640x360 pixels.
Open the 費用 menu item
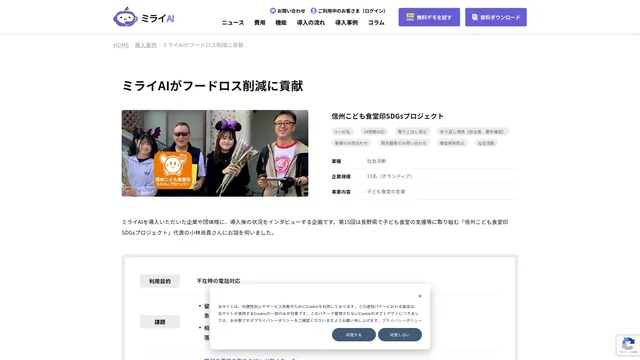point(260,23)
